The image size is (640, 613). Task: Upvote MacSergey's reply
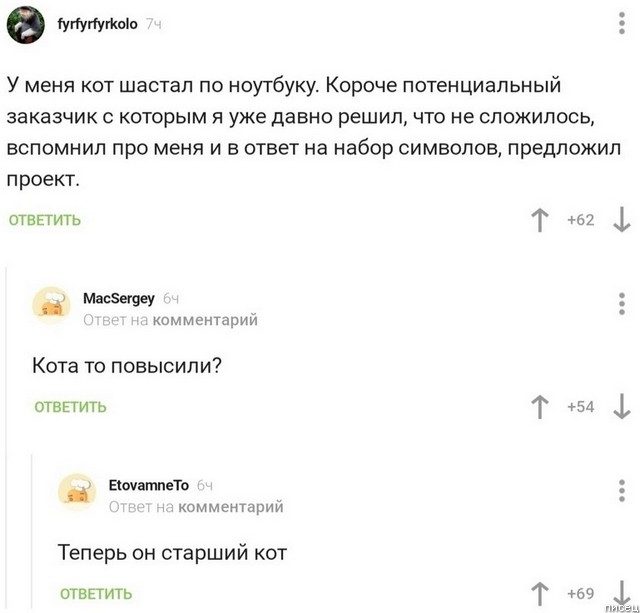pos(540,406)
